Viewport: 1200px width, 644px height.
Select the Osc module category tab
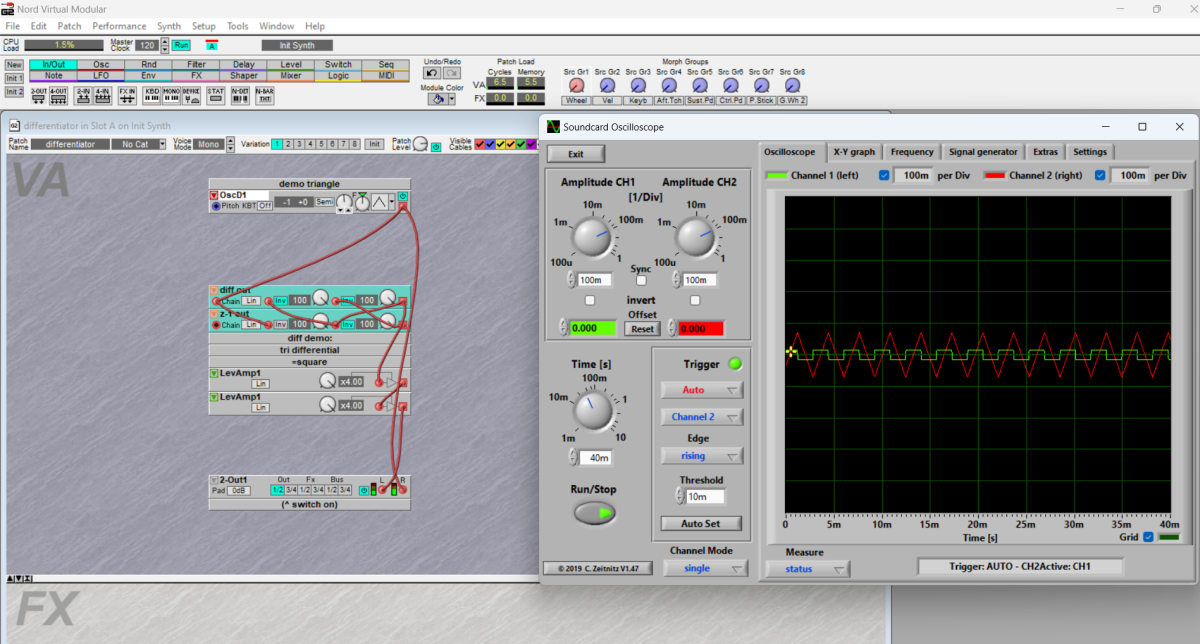[101, 64]
